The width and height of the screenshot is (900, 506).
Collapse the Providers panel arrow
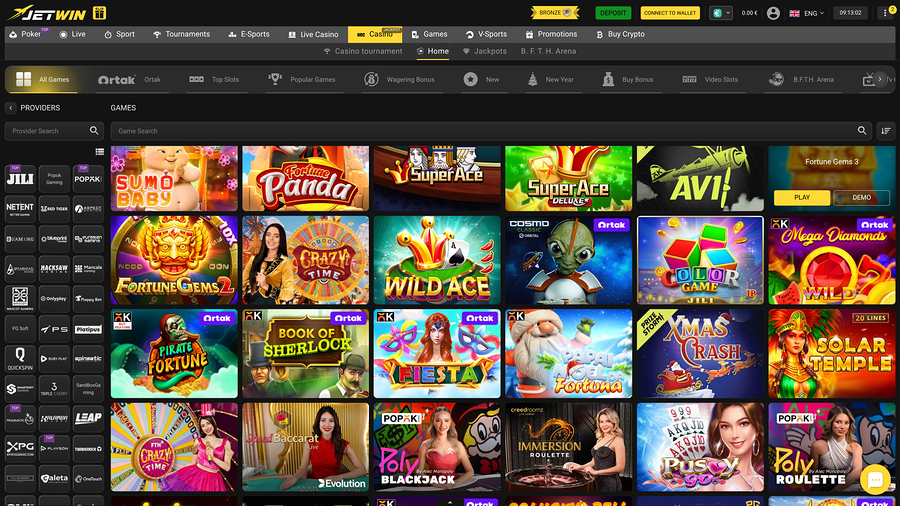click(11, 108)
